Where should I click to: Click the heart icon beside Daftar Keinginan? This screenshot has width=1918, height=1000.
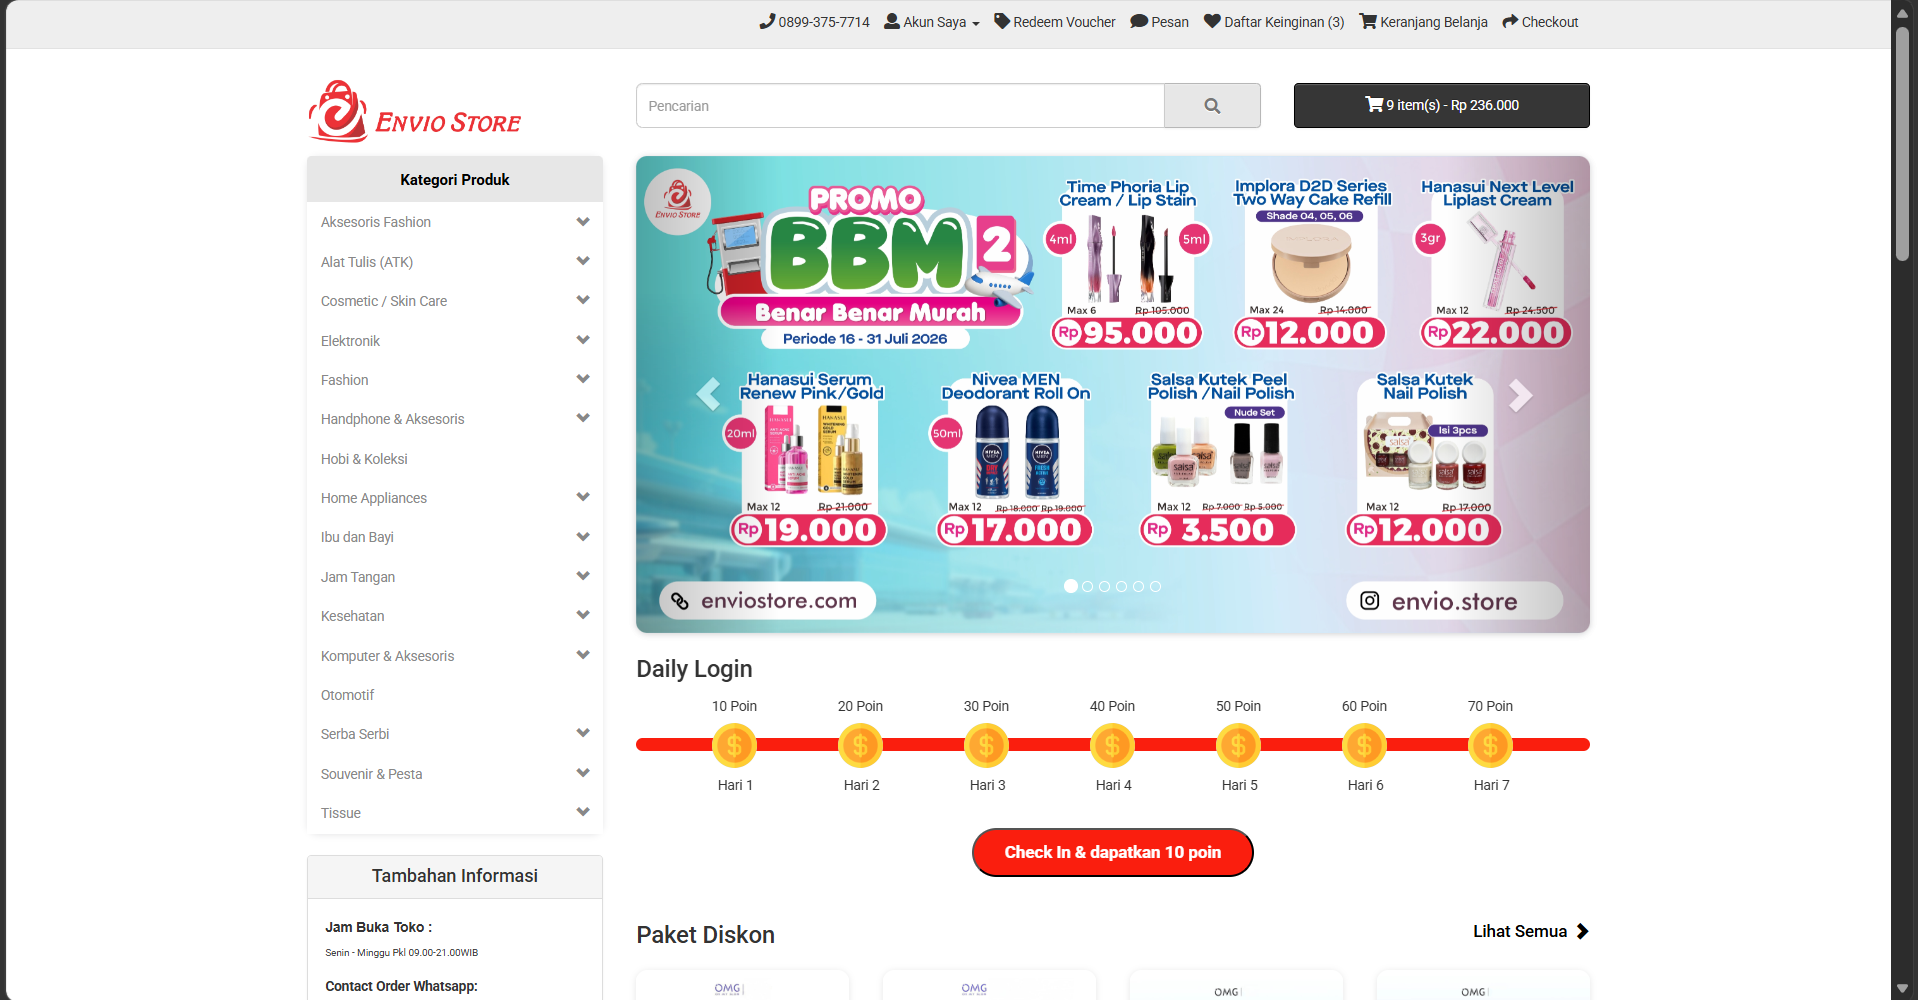[1212, 21]
